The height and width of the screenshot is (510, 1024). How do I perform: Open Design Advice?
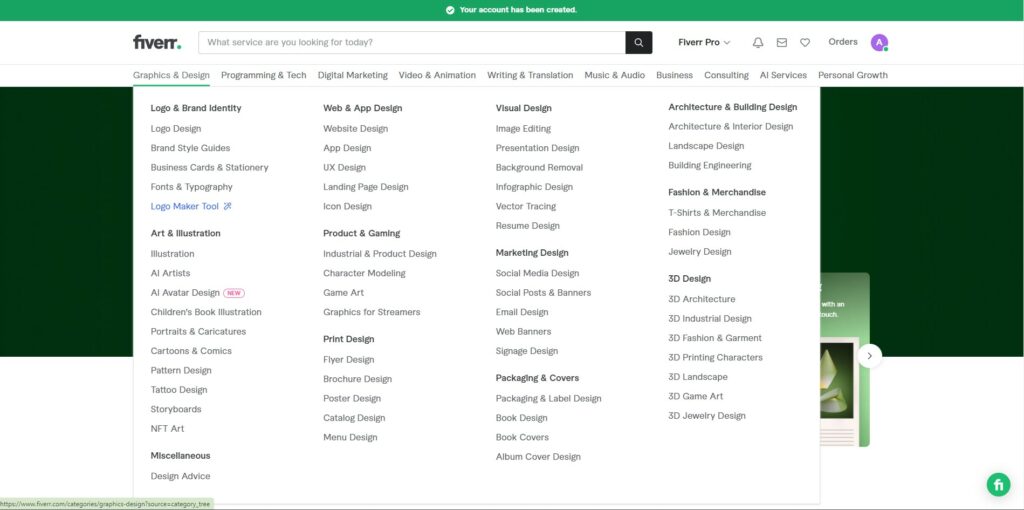click(x=180, y=477)
